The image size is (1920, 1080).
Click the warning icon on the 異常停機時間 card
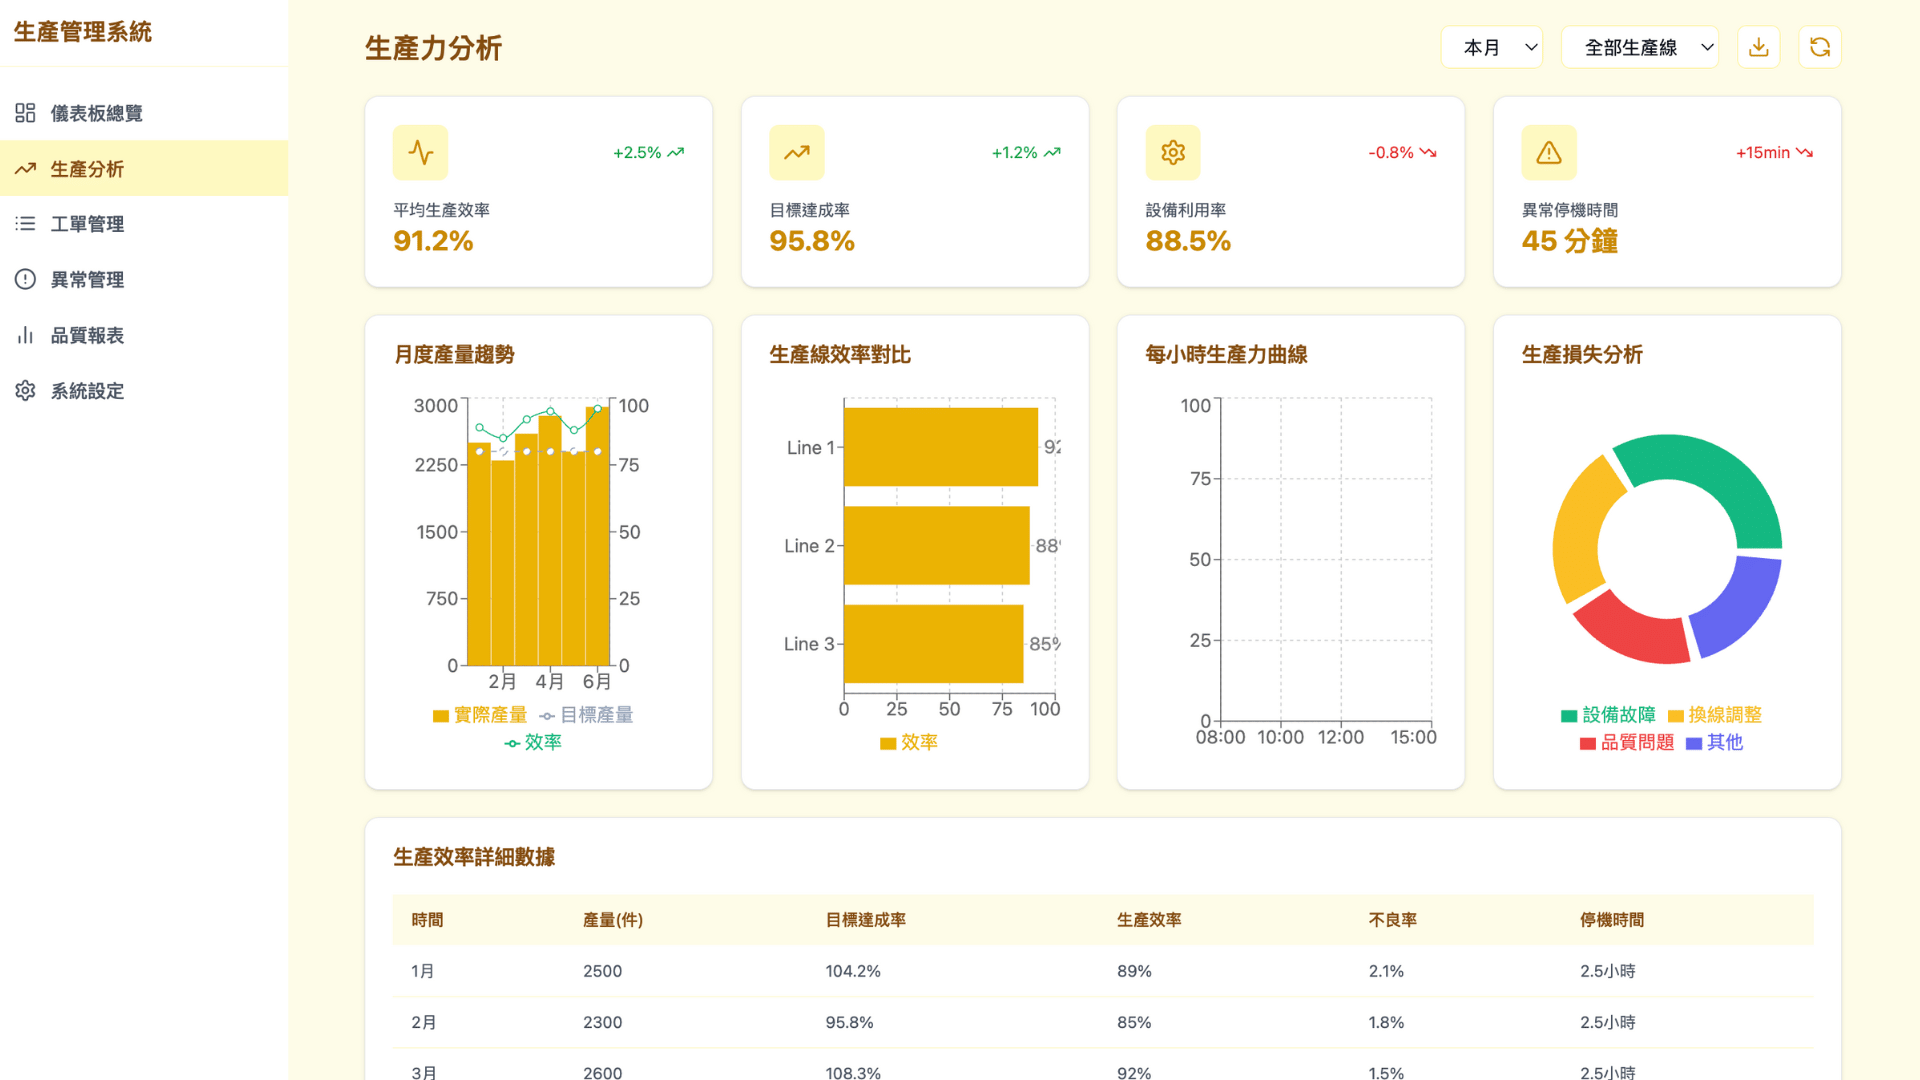coord(1548,152)
